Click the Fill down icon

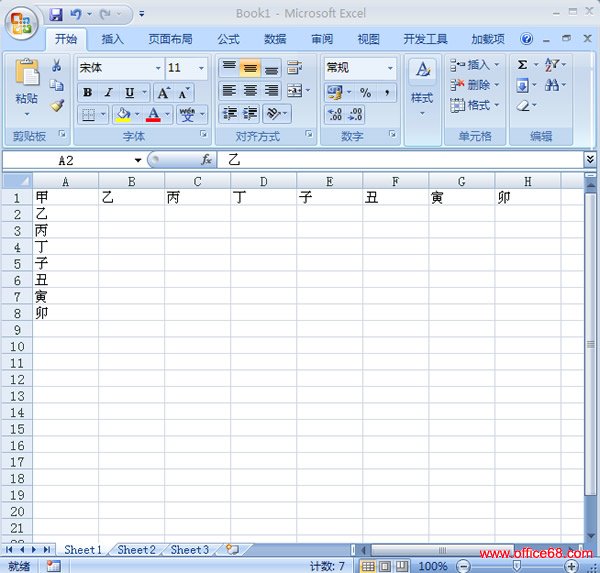522,85
